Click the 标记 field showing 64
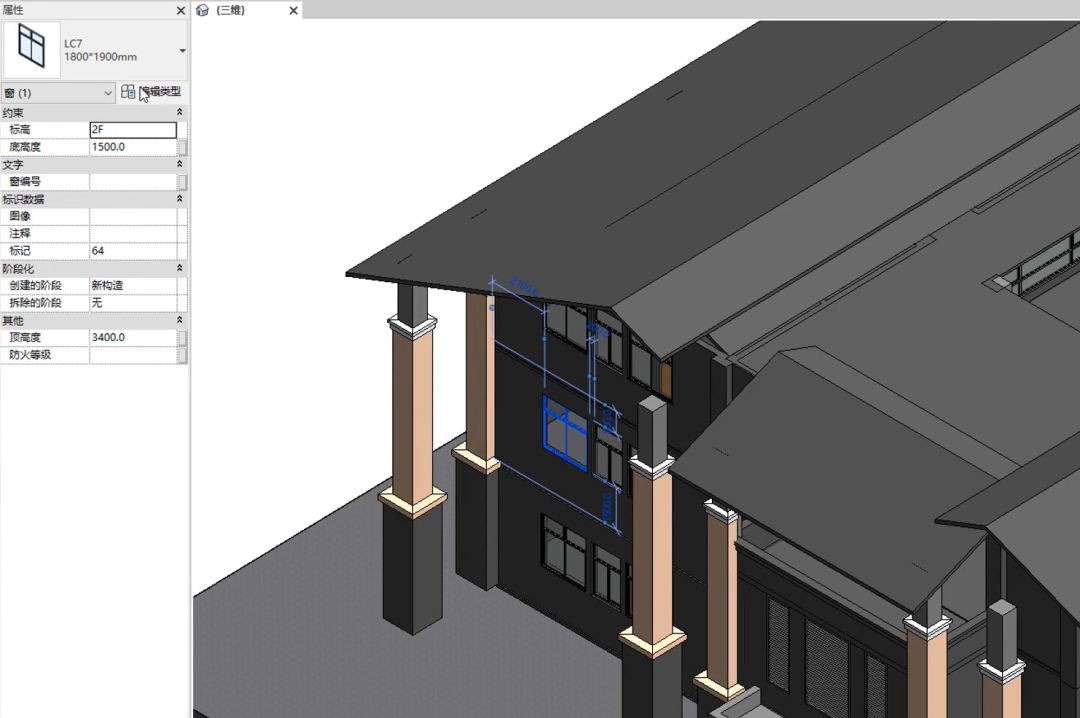 click(133, 251)
